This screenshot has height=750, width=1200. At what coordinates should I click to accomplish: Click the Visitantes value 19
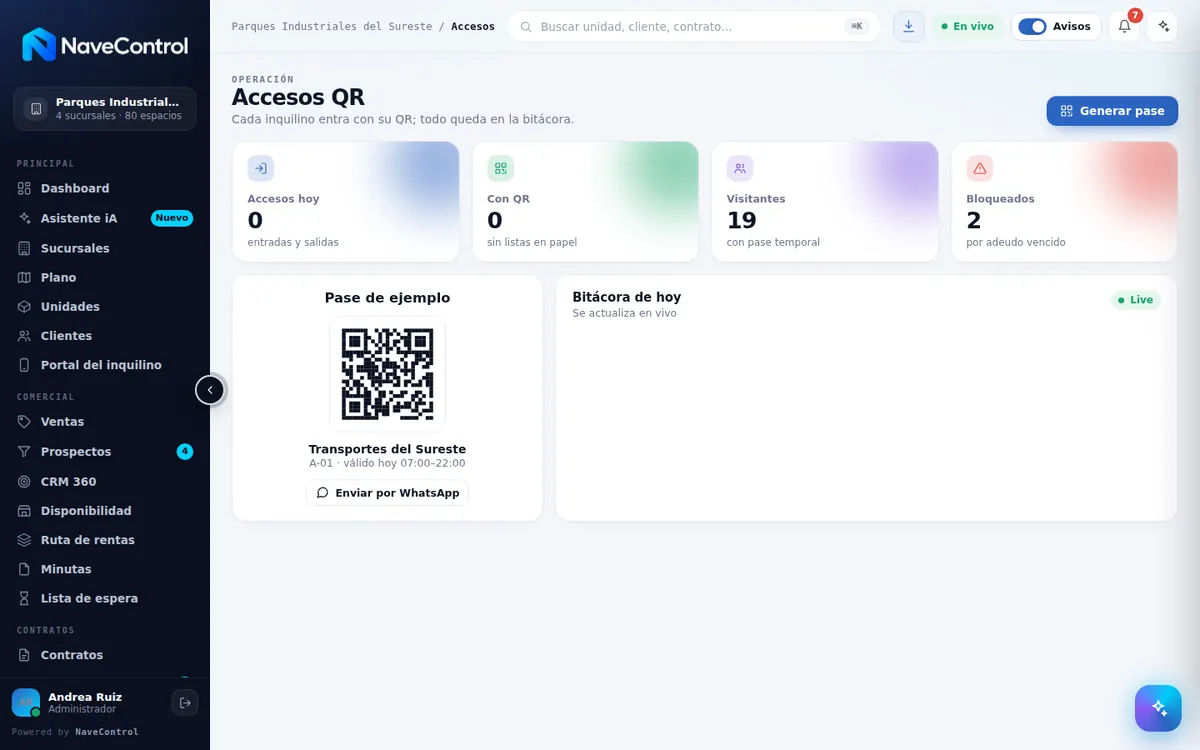pos(741,221)
